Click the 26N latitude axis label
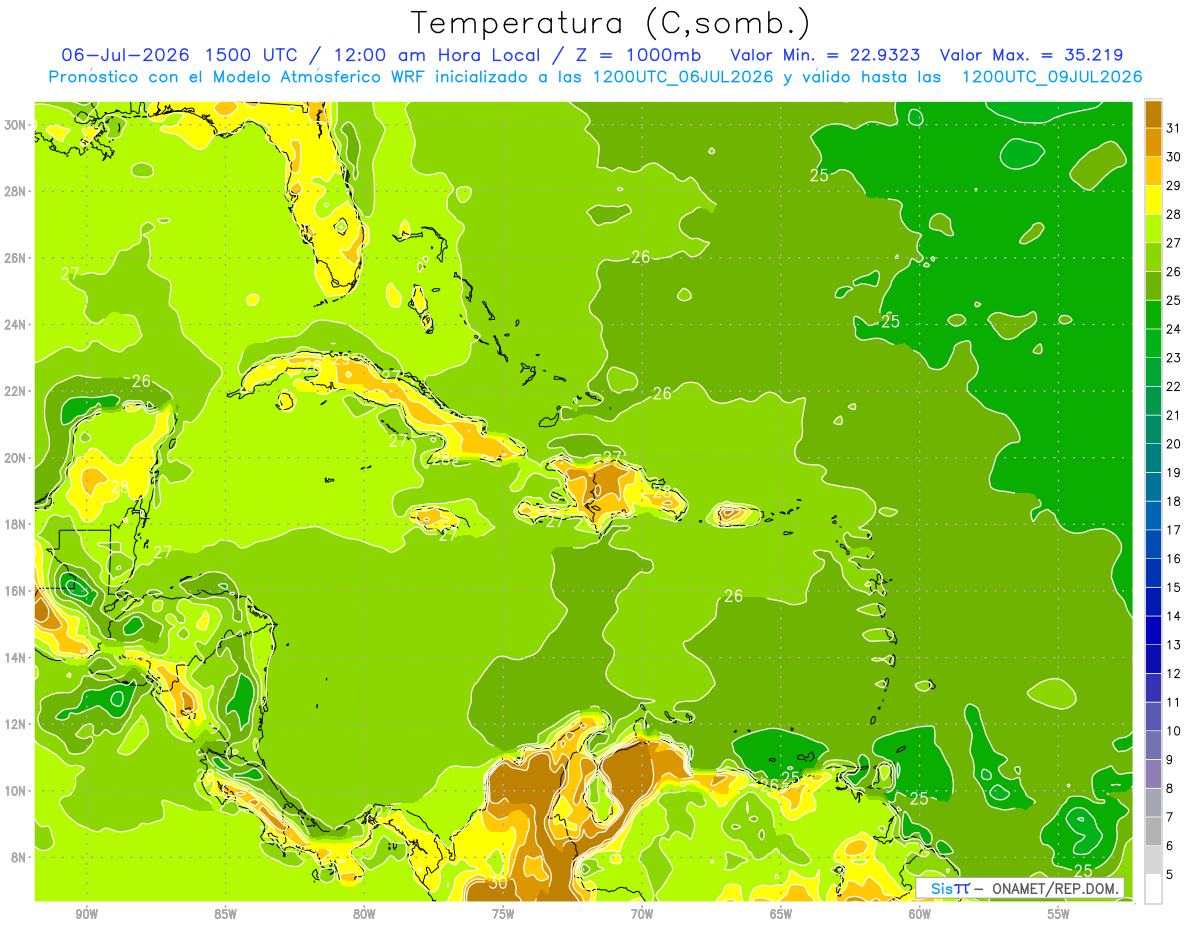 (x=17, y=258)
